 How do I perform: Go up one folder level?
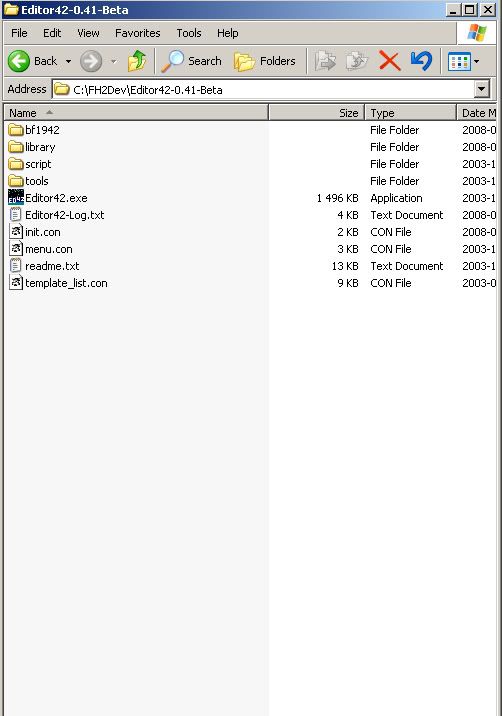click(x=137, y=61)
